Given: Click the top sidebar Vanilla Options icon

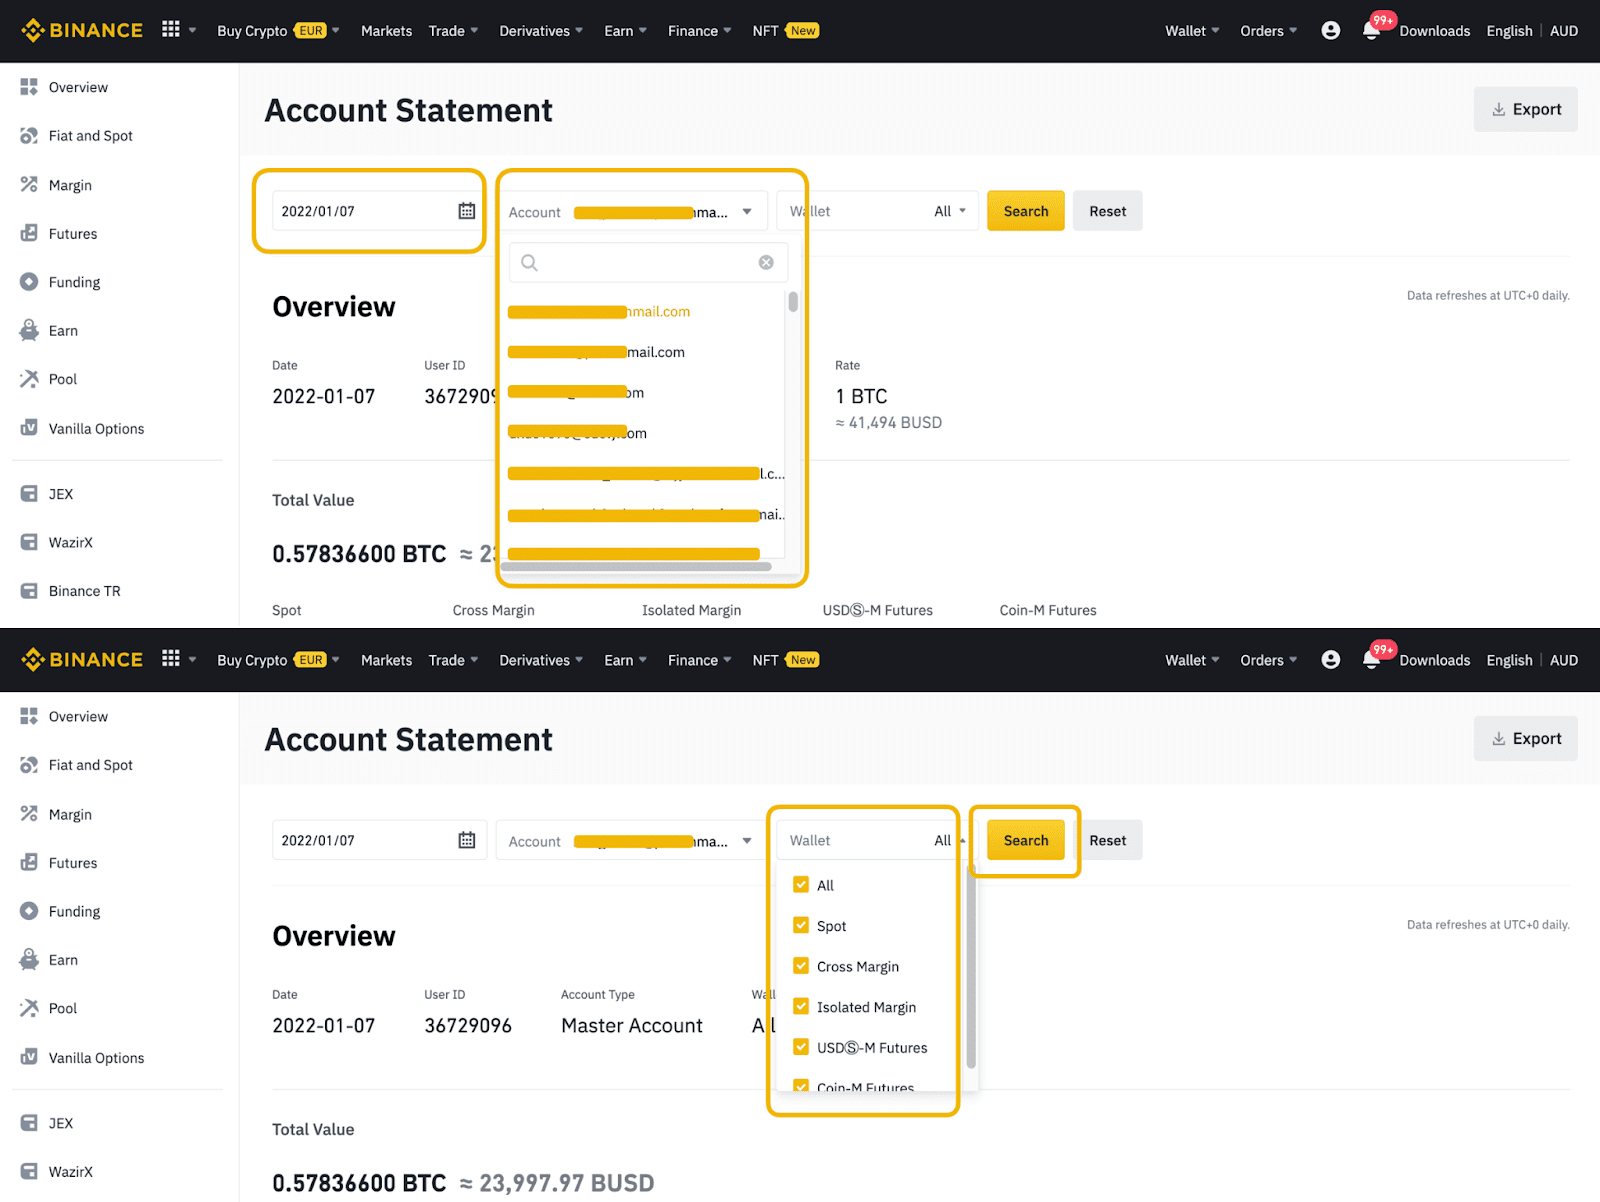Looking at the screenshot, I should [x=29, y=428].
